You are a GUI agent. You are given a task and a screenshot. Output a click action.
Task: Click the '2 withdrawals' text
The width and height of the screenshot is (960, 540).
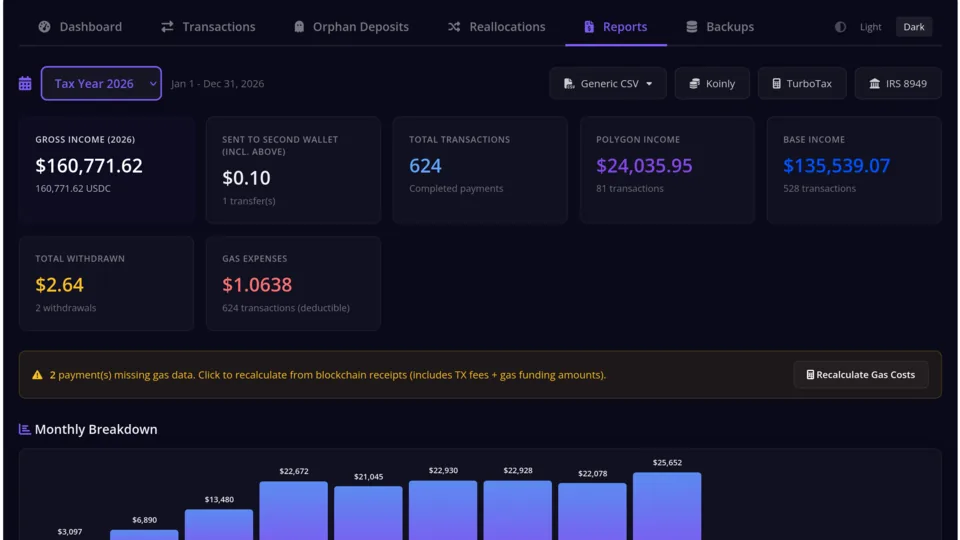66,308
